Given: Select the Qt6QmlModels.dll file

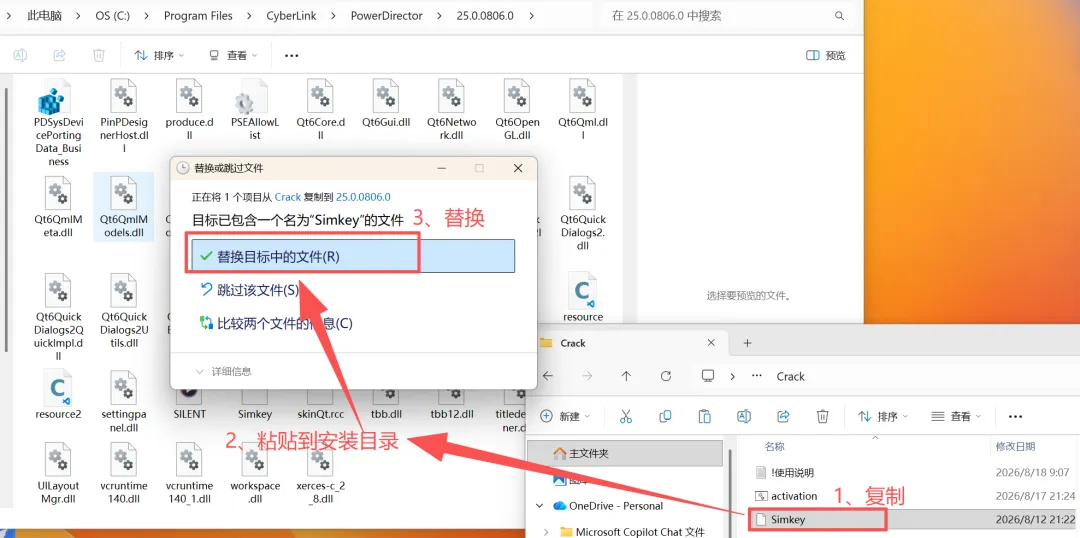Looking at the screenshot, I should click(124, 207).
